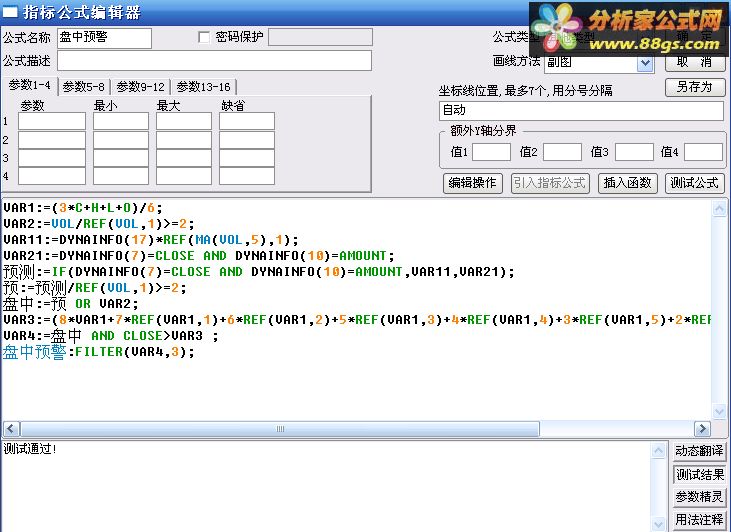Click the VAR11:=DYNAINFO(17) code line
The image size is (731, 532).
[151, 240]
